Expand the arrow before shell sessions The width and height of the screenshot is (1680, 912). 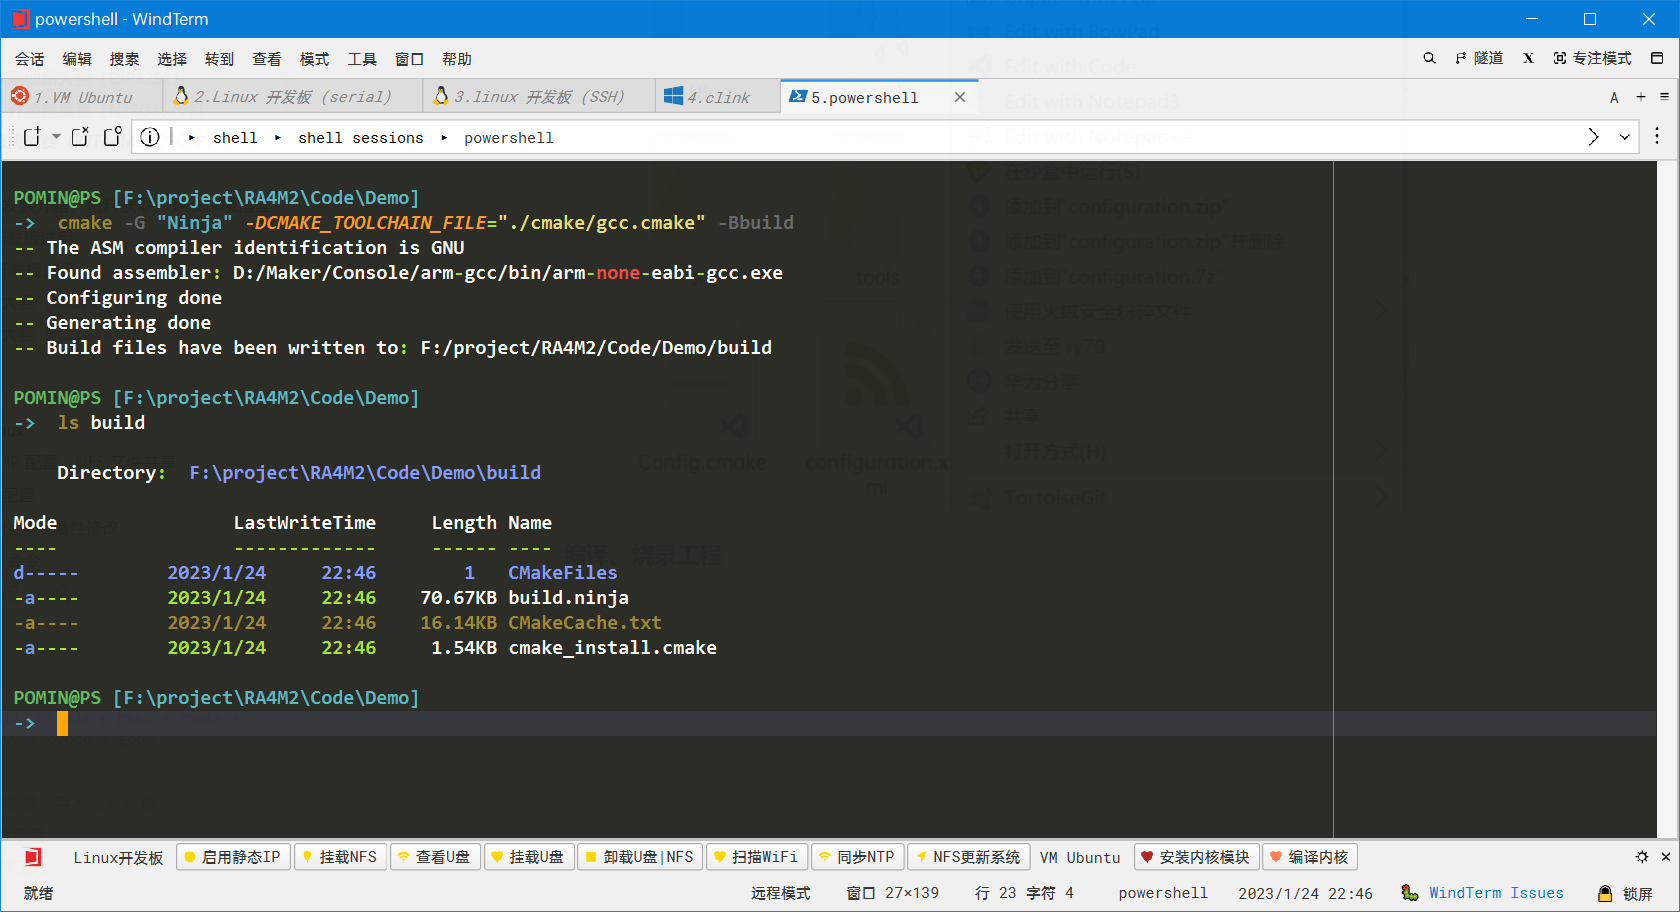[277, 137]
